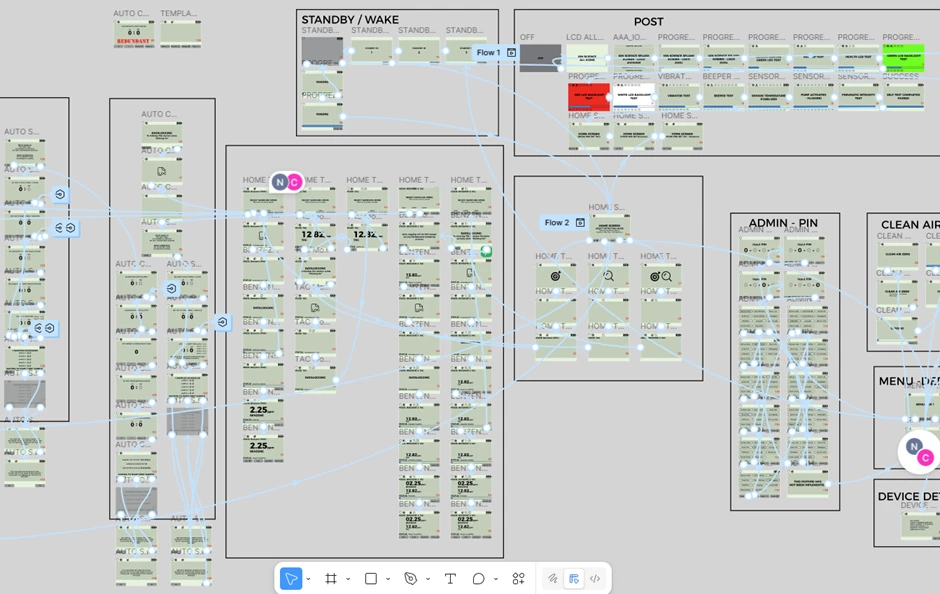Click the Flow 1 starting point label

pyautogui.click(x=489, y=53)
